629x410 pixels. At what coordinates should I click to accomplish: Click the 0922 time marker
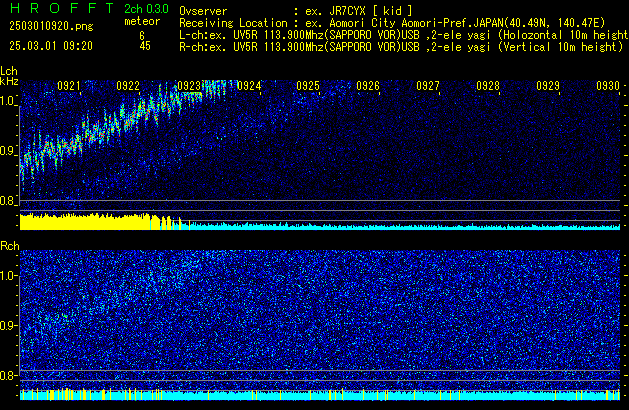click(x=128, y=86)
